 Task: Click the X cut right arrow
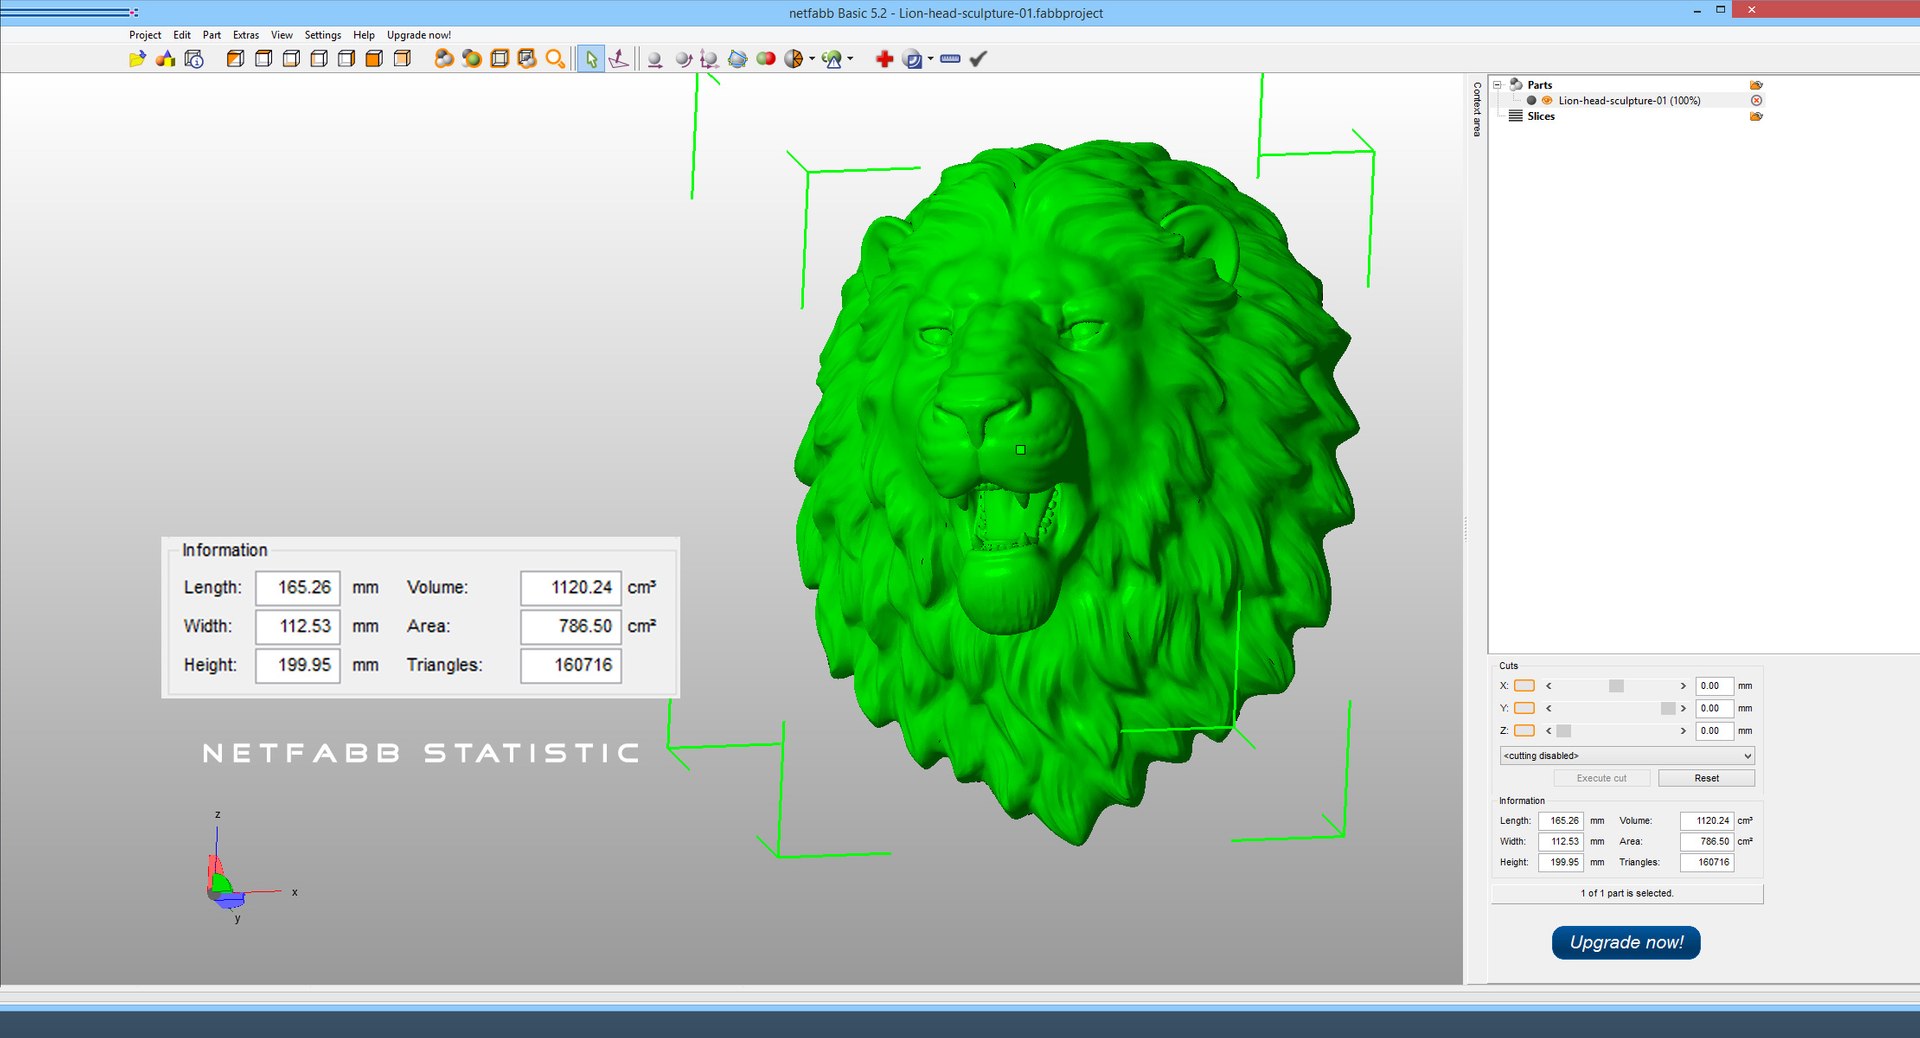click(1683, 686)
